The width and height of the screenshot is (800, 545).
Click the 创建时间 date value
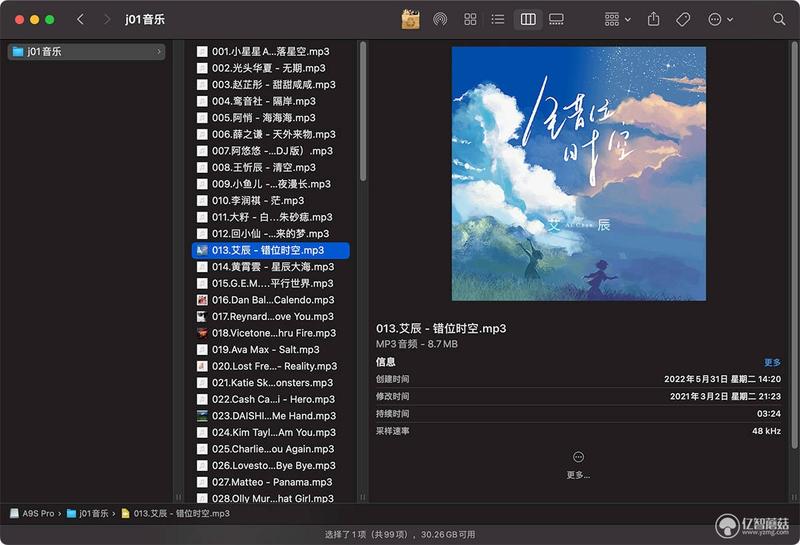coord(722,379)
